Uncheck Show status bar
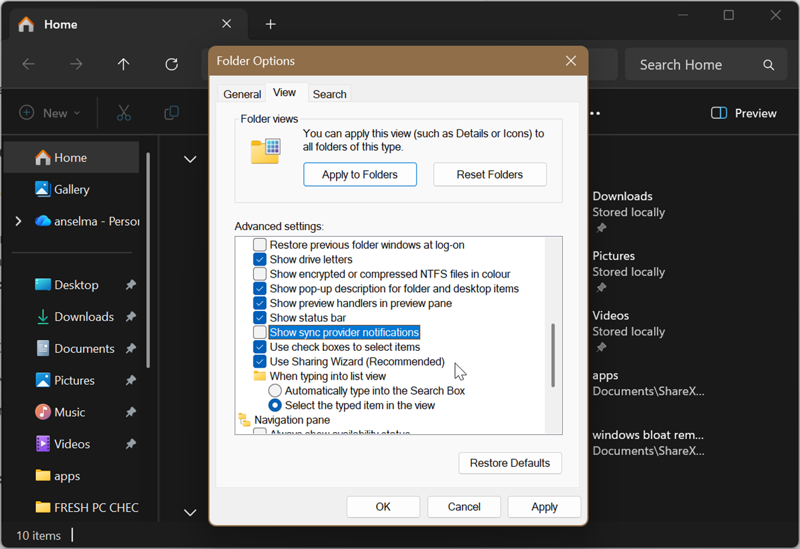The image size is (800, 549). point(260,317)
